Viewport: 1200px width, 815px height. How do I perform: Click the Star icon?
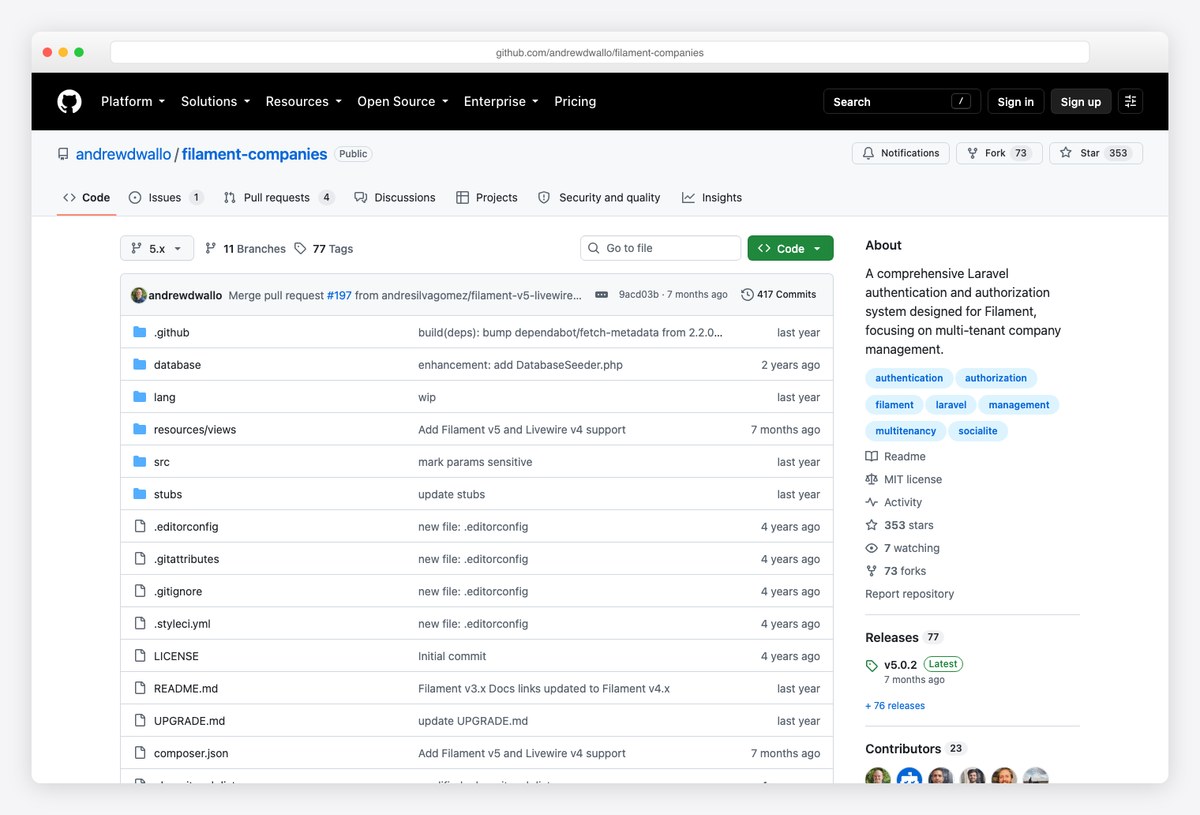[x=1066, y=153]
